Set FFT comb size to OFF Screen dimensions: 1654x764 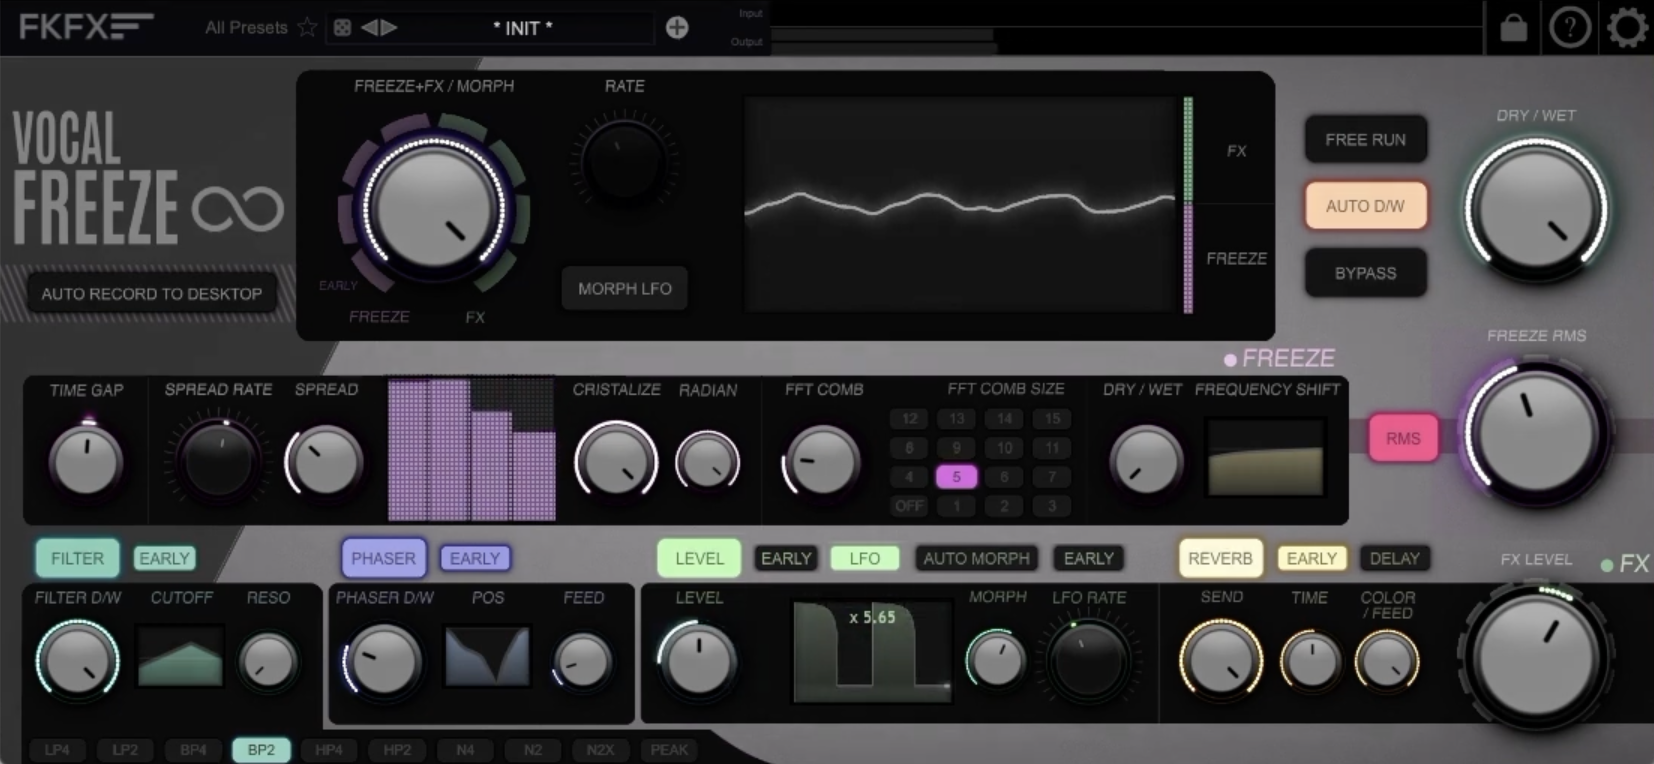click(x=909, y=506)
